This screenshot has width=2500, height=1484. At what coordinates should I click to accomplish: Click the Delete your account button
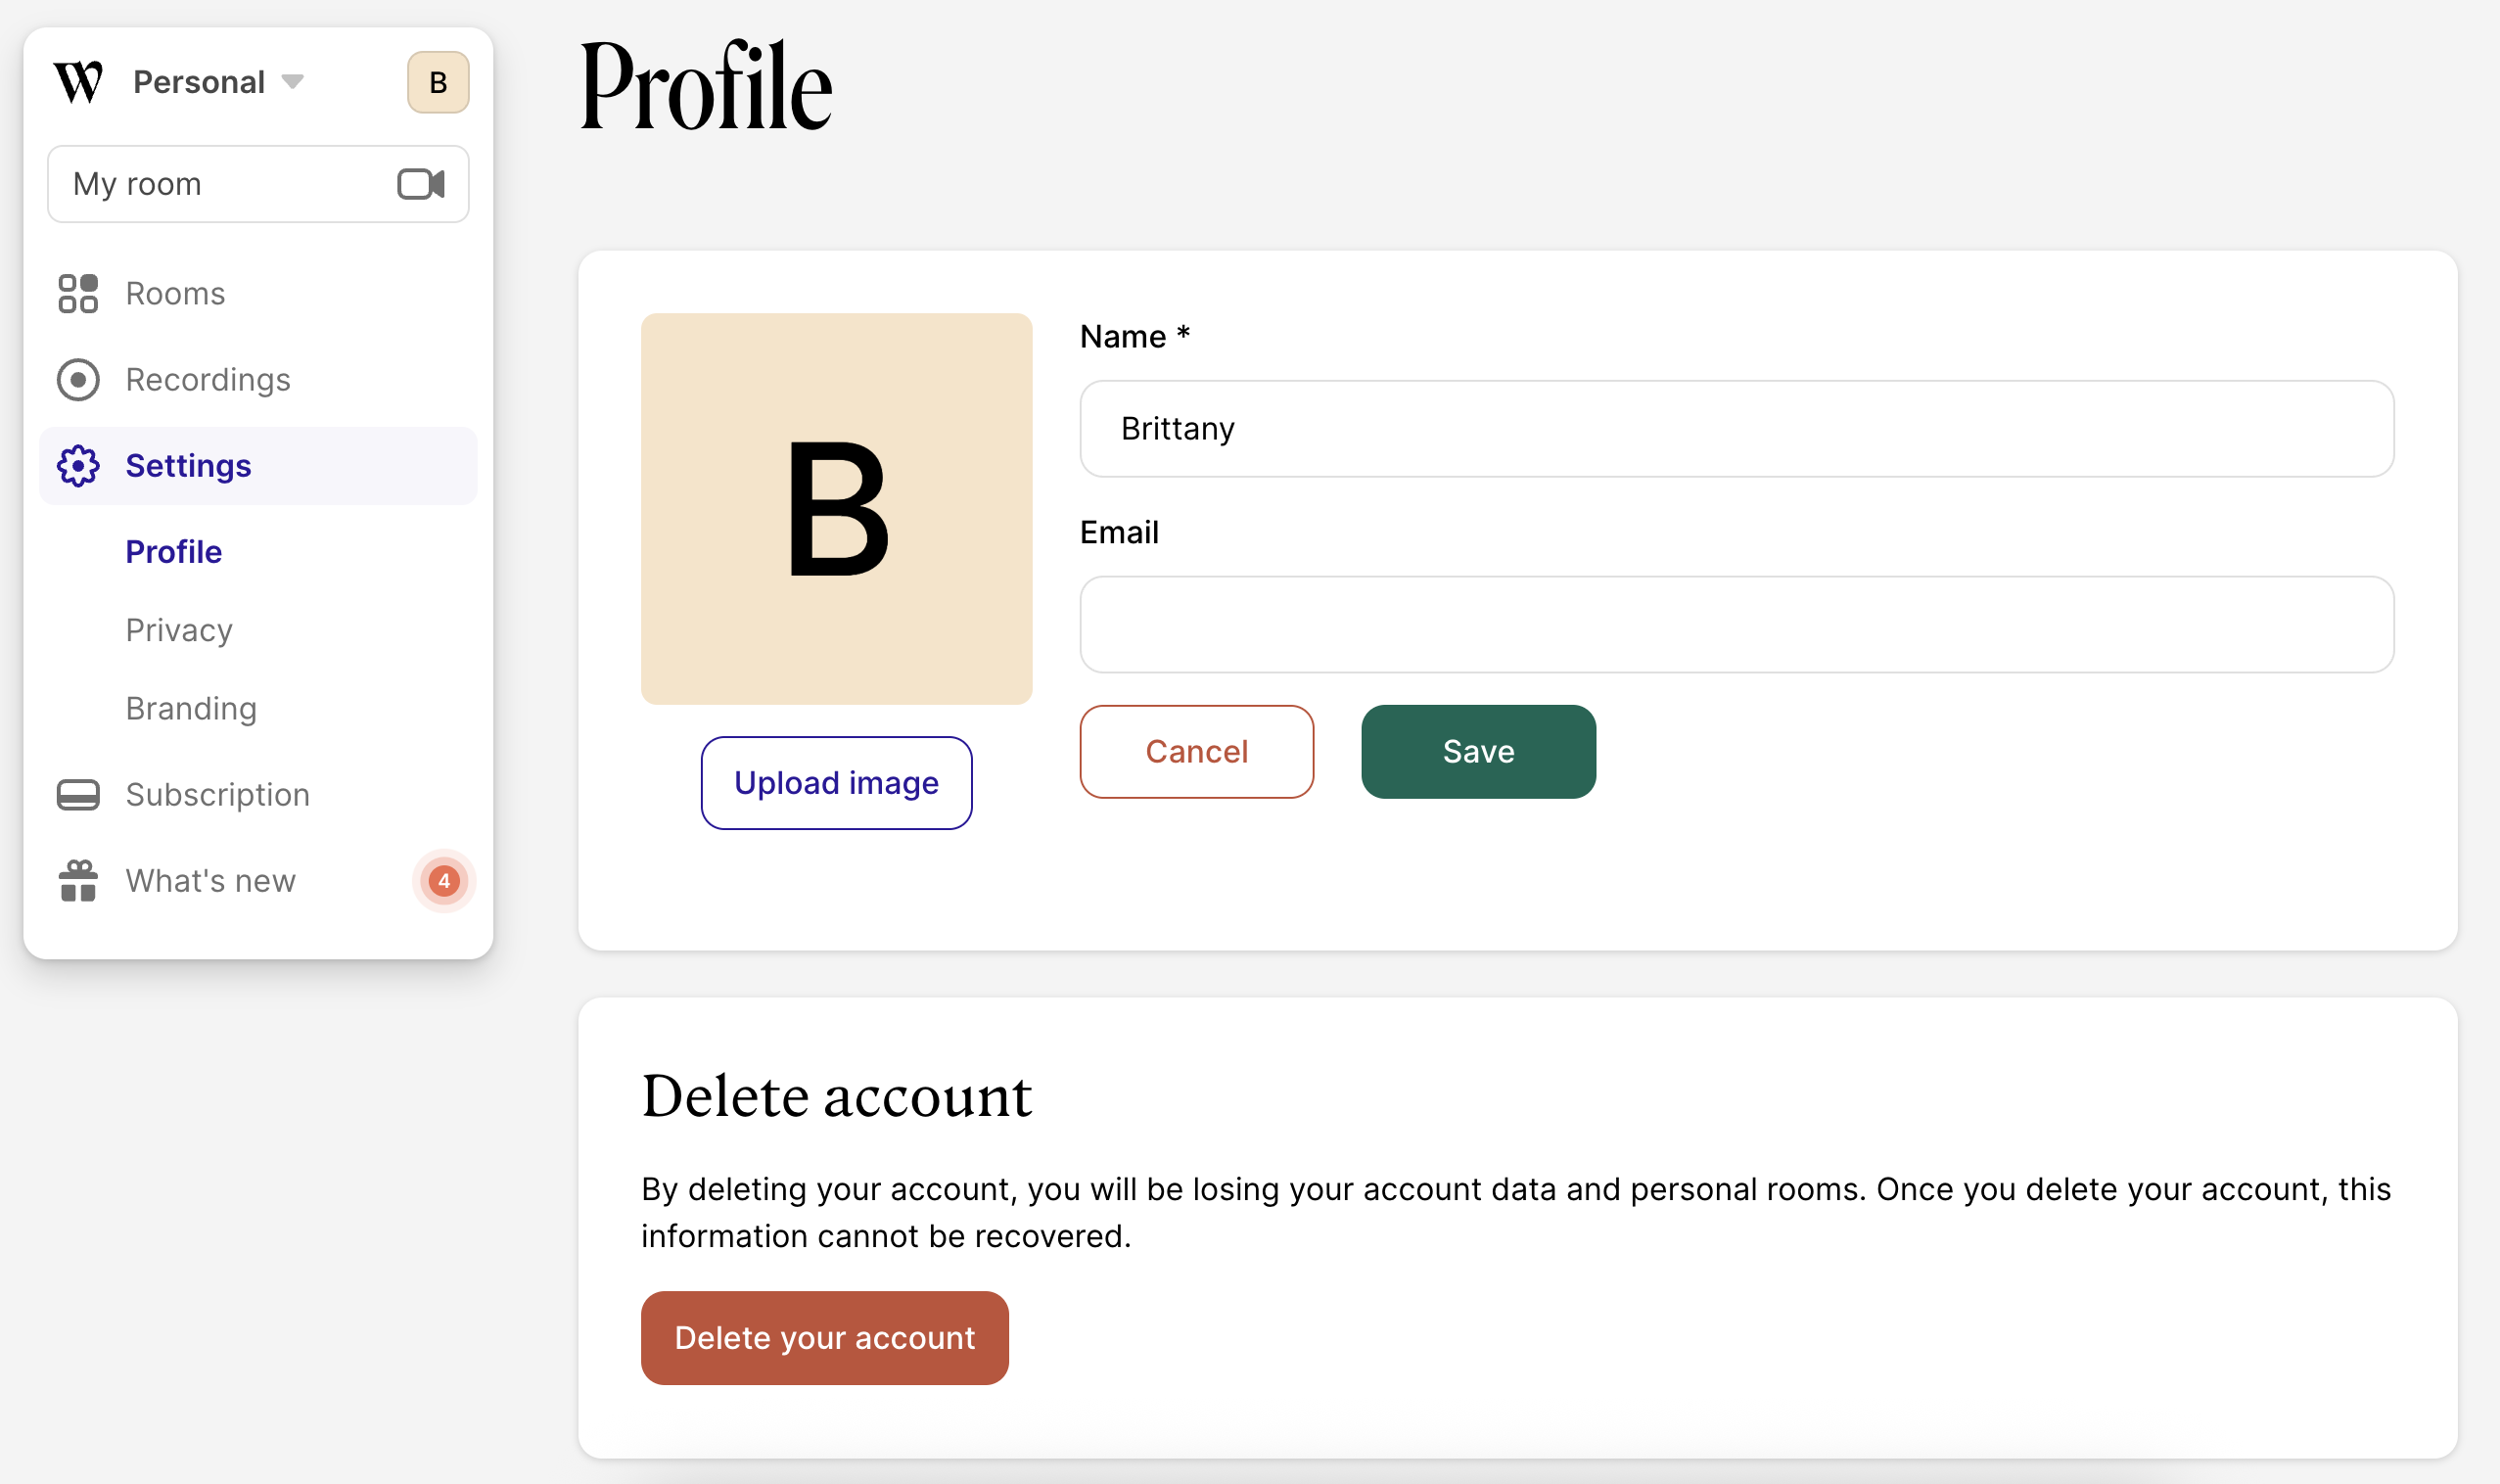click(824, 1338)
